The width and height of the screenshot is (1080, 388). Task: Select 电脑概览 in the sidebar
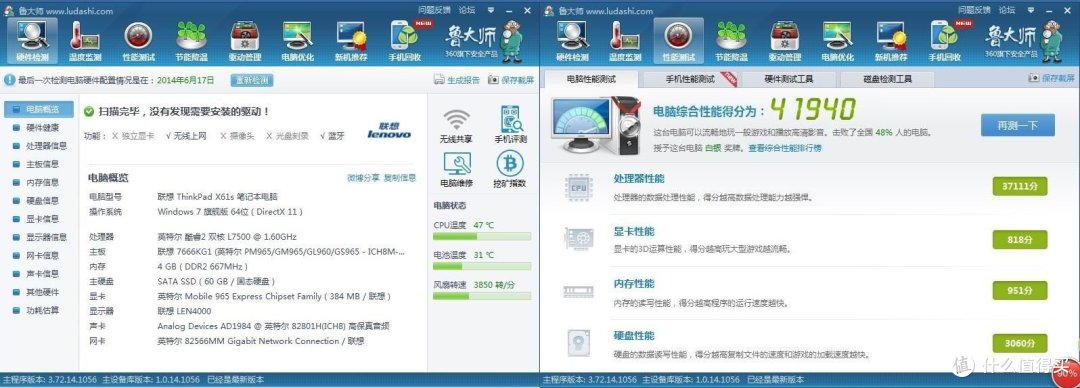[39, 109]
